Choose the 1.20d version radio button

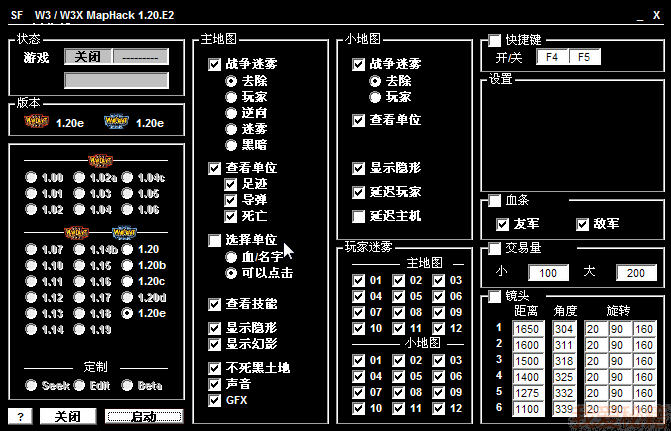tap(127, 297)
